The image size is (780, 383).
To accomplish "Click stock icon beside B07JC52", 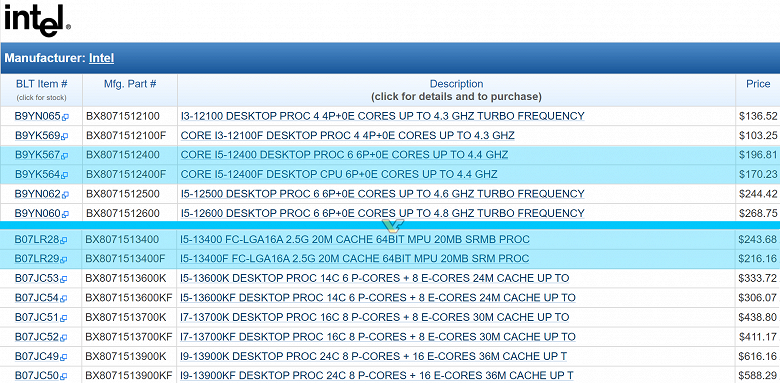I will (x=64, y=338).
